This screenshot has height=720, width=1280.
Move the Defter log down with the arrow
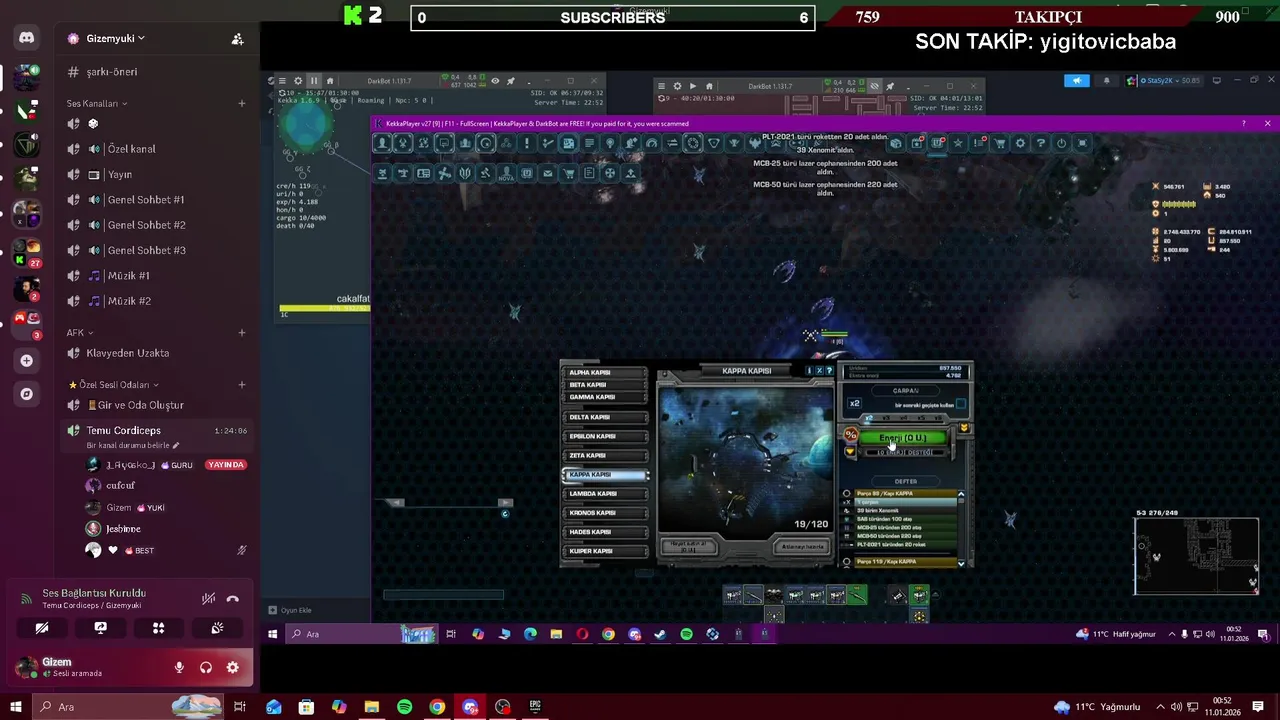(961, 563)
